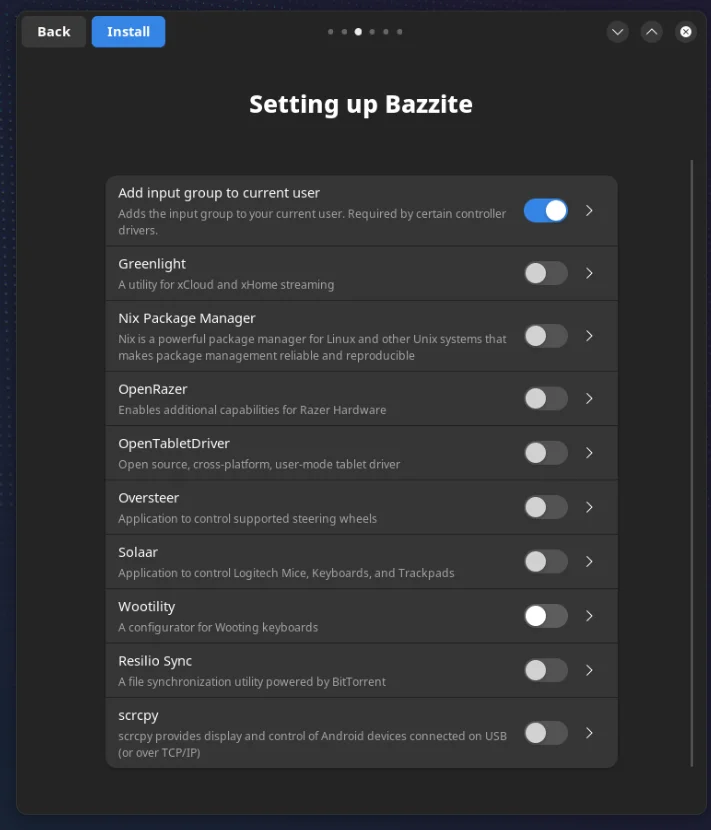Expand the scrcpy entry
711x830 pixels.
tap(589, 733)
